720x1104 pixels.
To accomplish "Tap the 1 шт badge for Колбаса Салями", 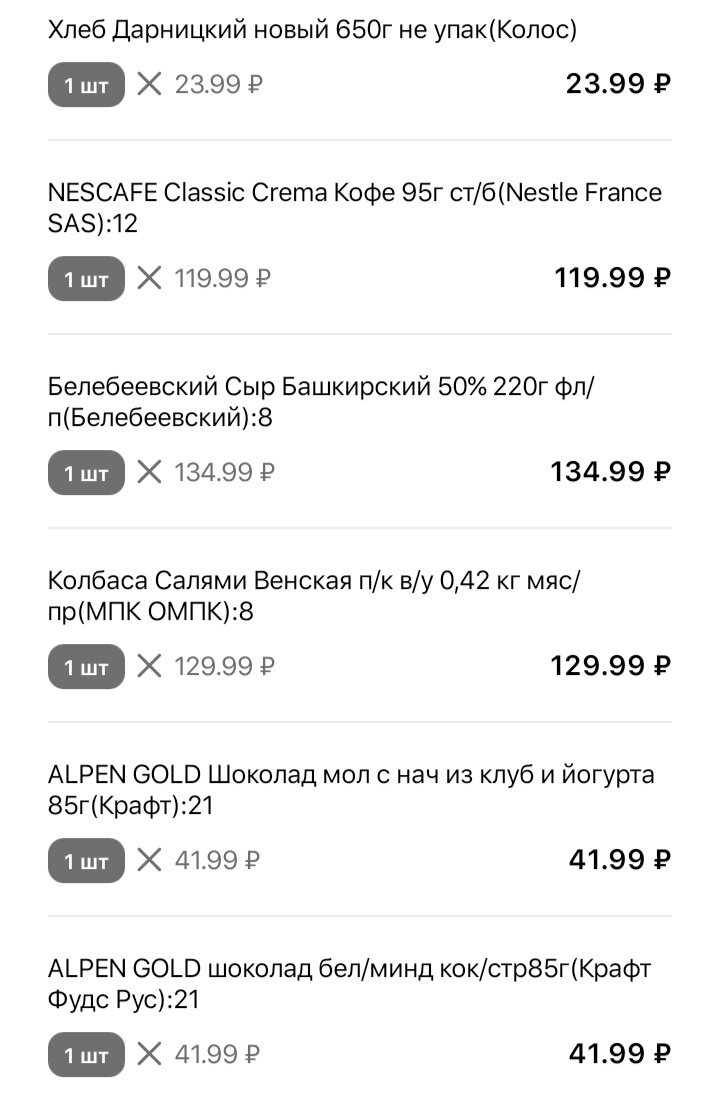I will 87,667.
